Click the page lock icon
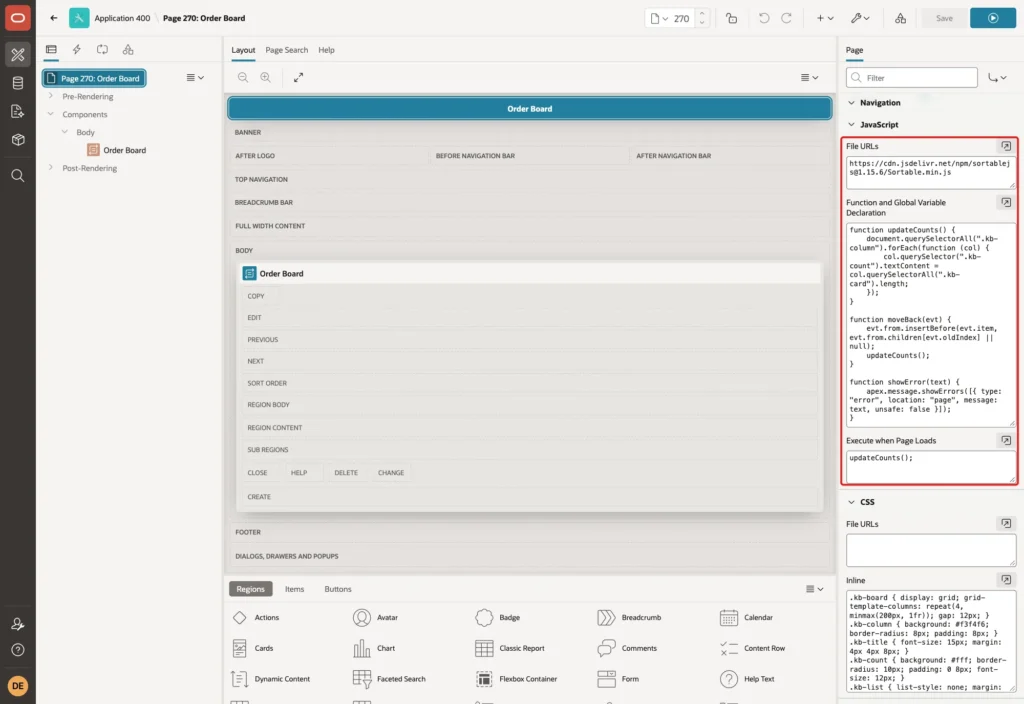The height and width of the screenshot is (704, 1024). click(731, 18)
